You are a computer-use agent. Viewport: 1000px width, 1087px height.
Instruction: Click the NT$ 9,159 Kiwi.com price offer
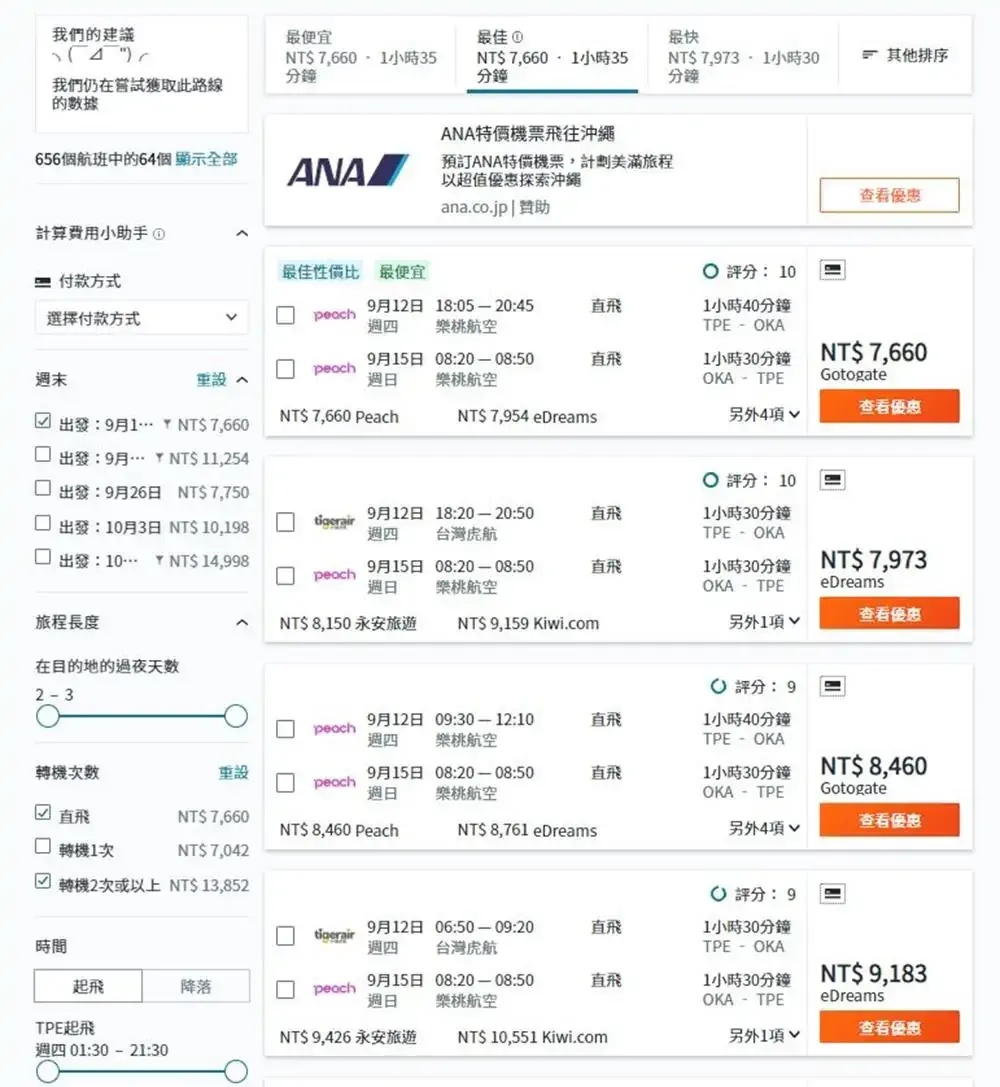tap(528, 624)
